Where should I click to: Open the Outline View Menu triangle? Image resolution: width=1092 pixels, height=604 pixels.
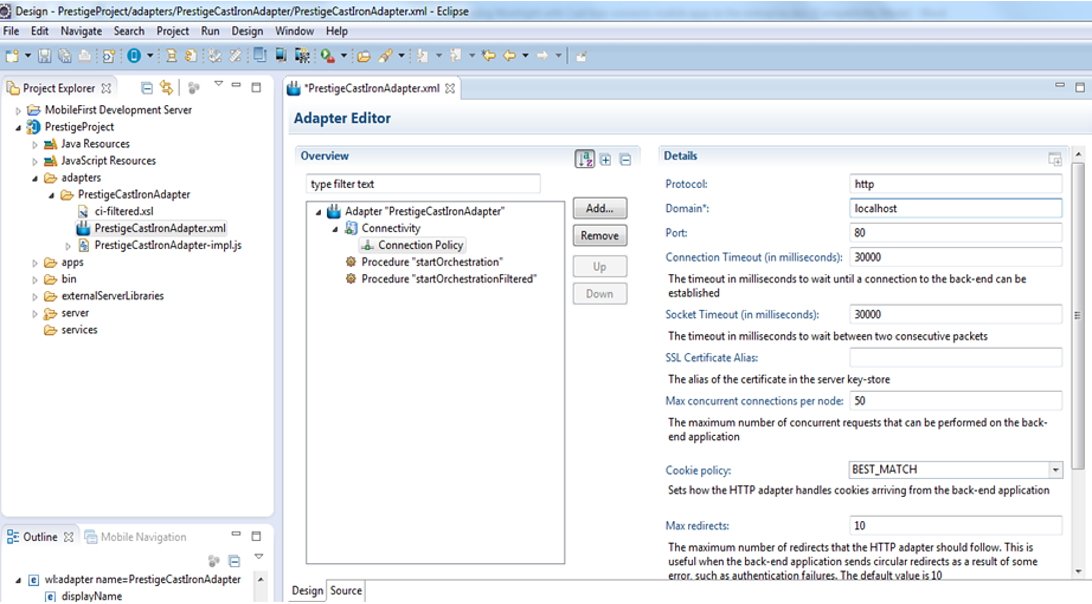[x=258, y=556]
